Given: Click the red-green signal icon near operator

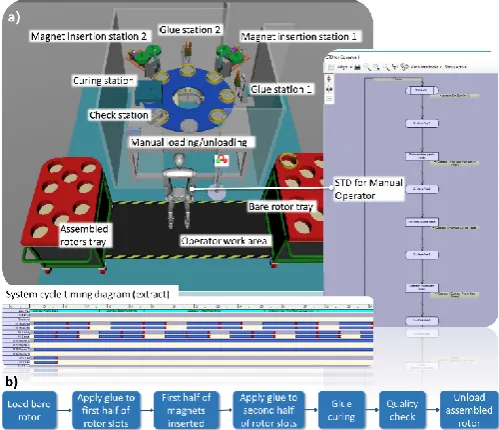Looking at the screenshot, I should (x=221, y=160).
